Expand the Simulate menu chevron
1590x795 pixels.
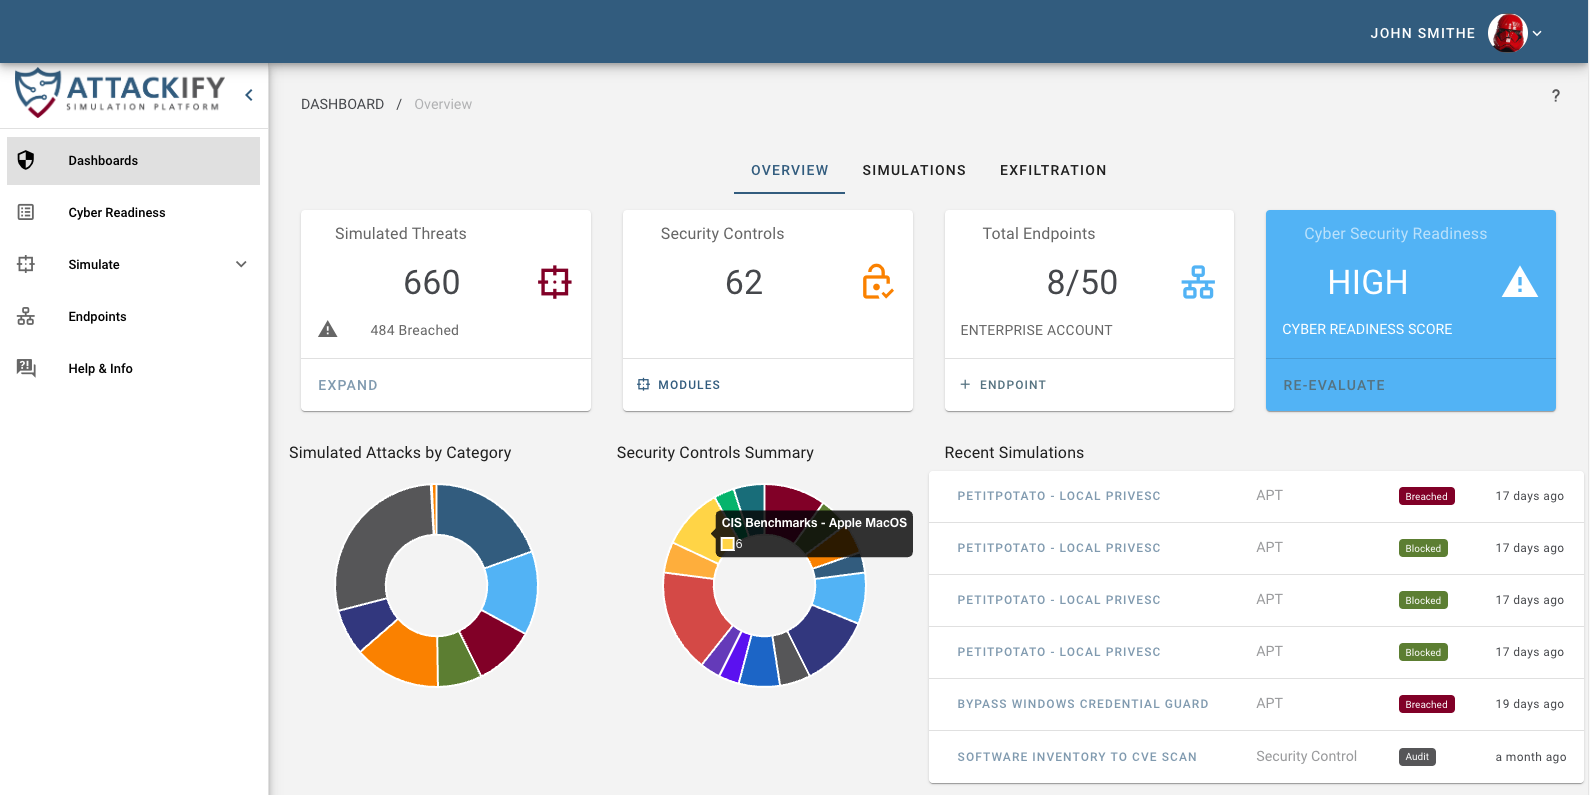(x=241, y=264)
